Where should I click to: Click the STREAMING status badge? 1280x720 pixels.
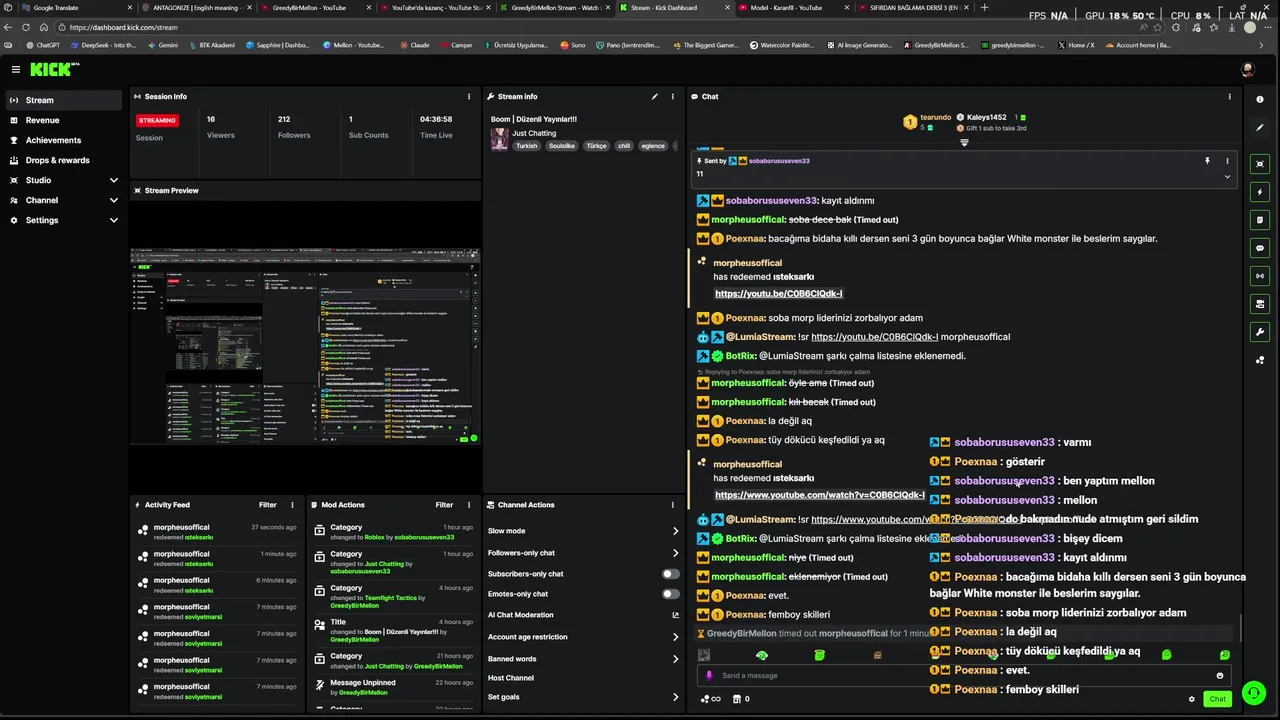coord(157,120)
